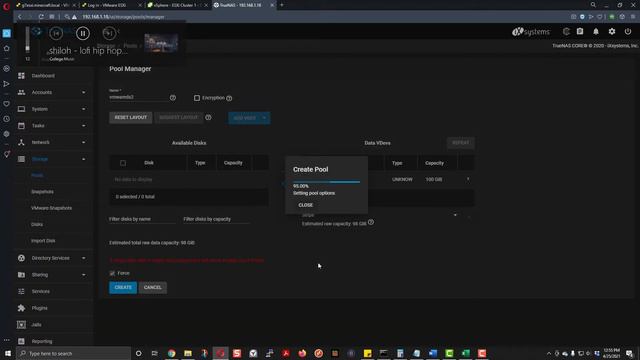Open the TrueNAS power menu icon

pyautogui.click(x=628, y=32)
